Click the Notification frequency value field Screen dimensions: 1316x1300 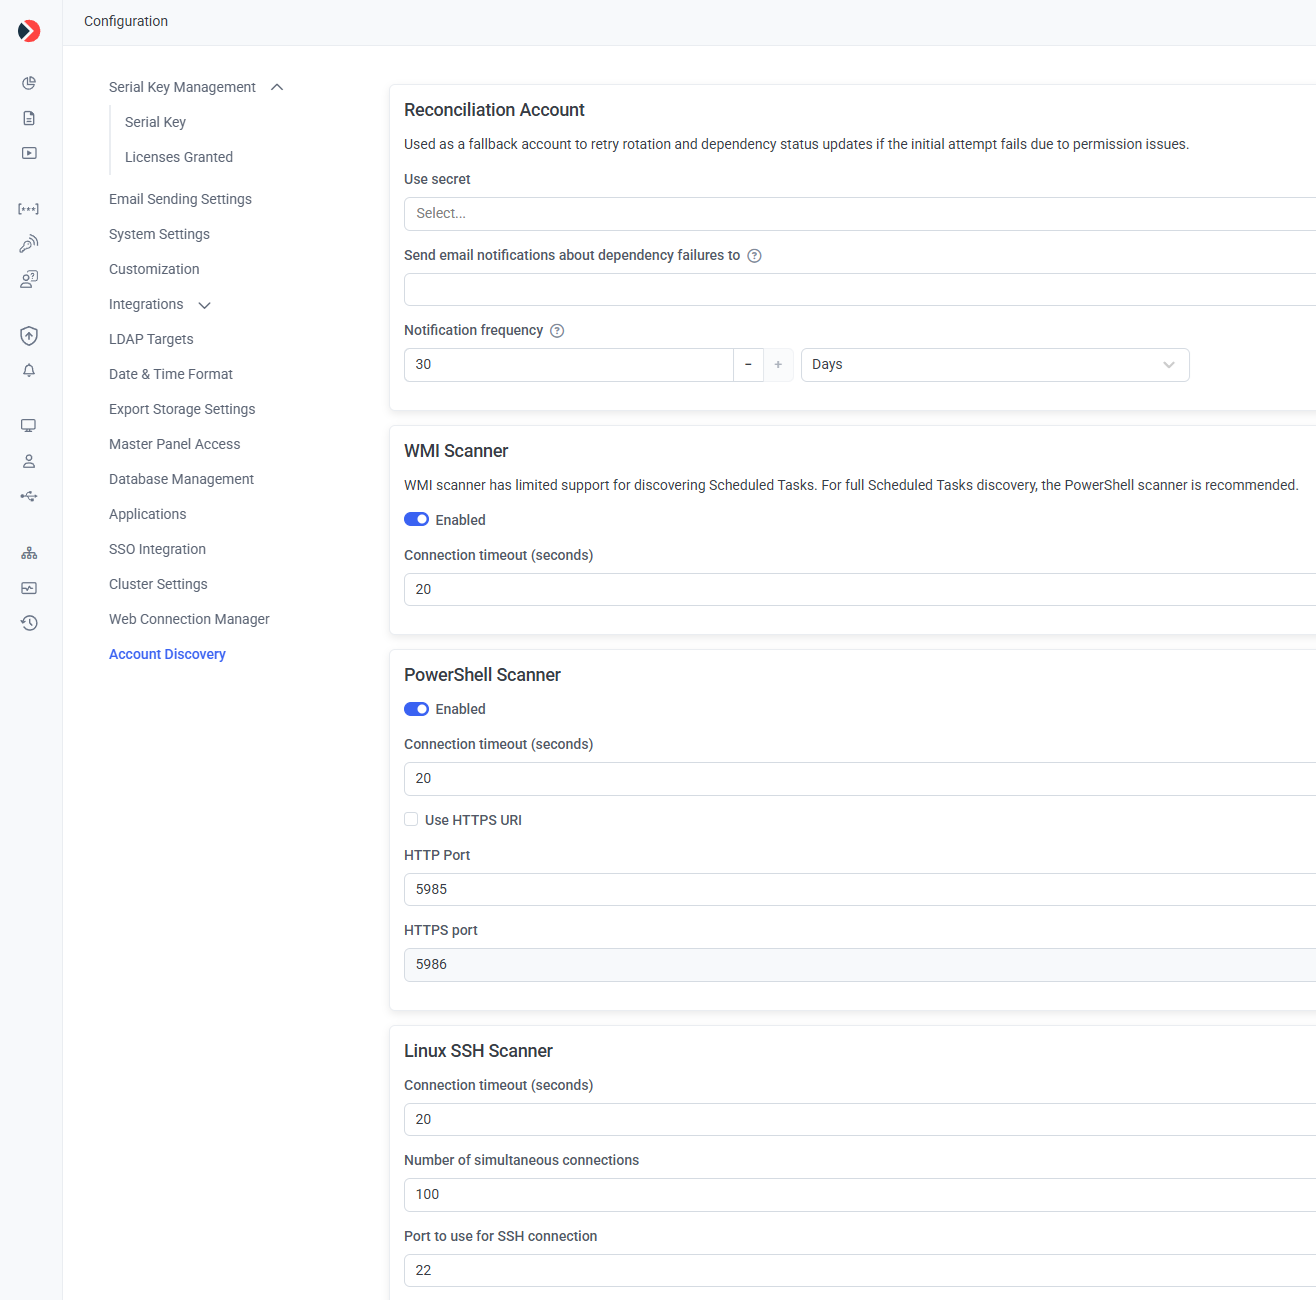point(569,365)
